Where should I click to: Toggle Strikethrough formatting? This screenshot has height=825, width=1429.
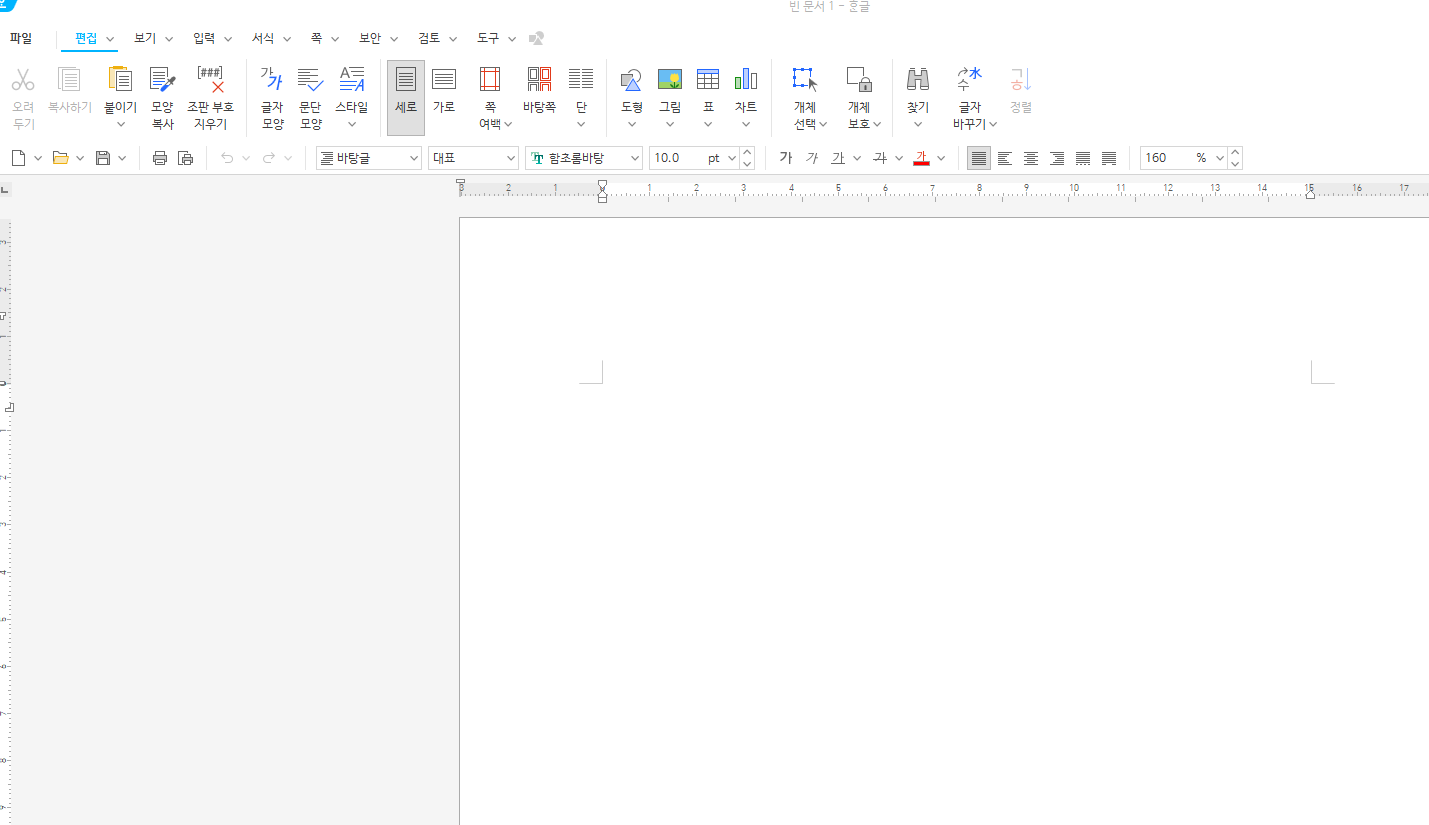pos(880,158)
